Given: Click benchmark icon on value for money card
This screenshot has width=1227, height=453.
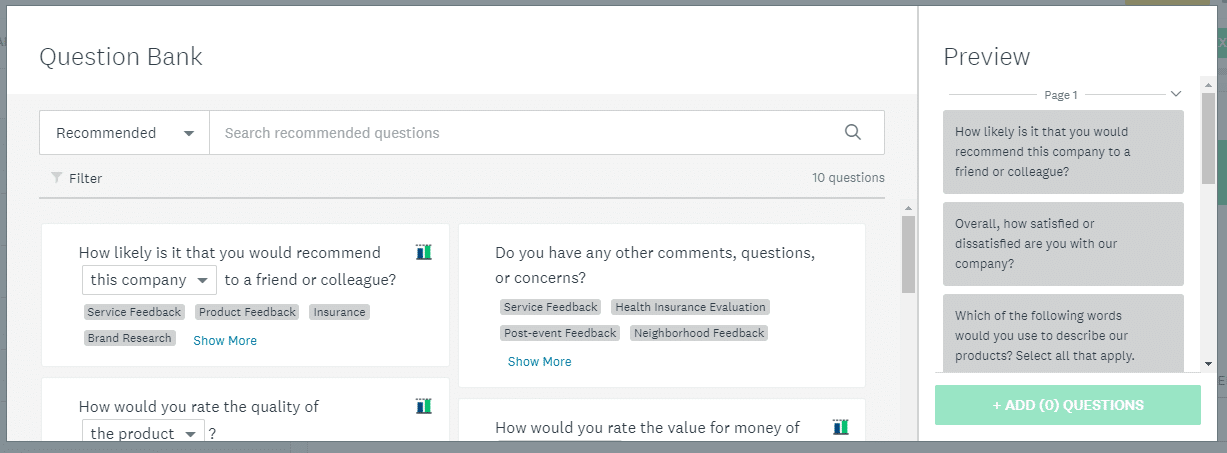Looking at the screenshot, I should tap(841, 427).
